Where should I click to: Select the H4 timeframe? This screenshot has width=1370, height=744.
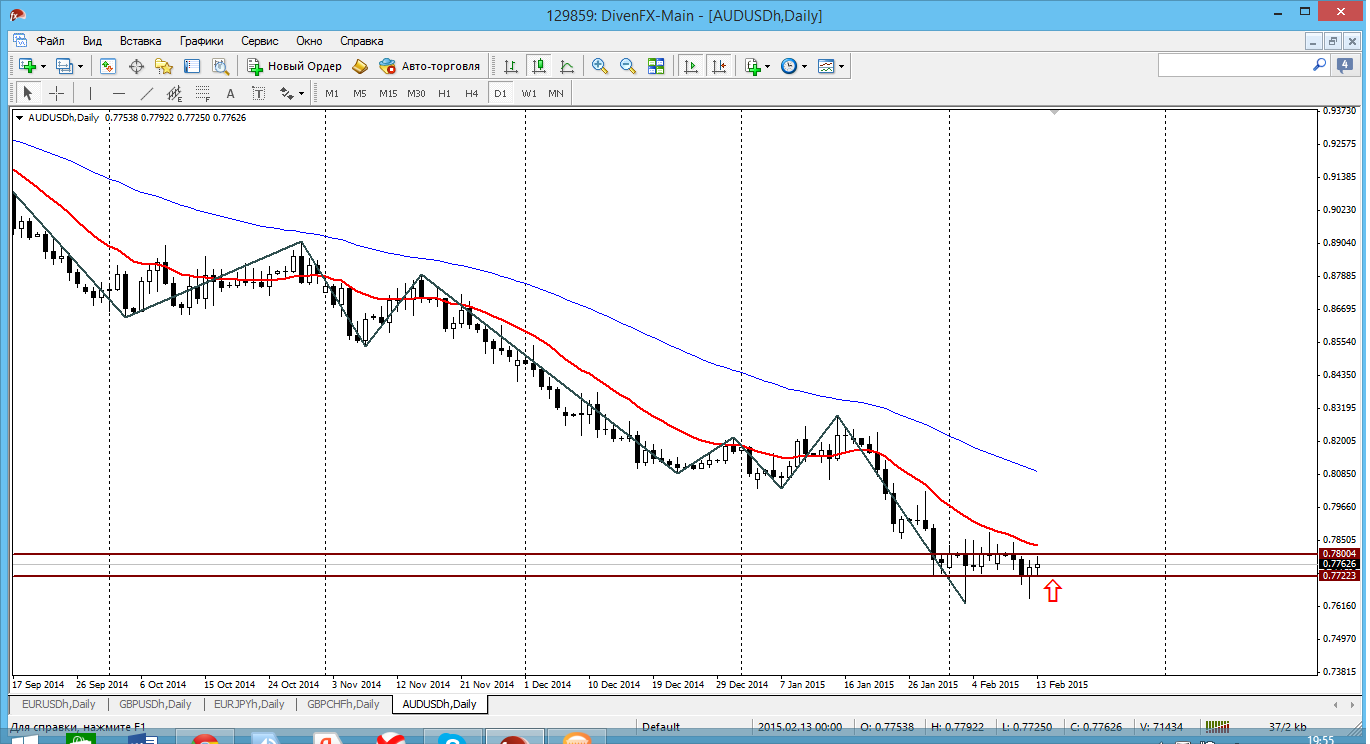[472, 93]
